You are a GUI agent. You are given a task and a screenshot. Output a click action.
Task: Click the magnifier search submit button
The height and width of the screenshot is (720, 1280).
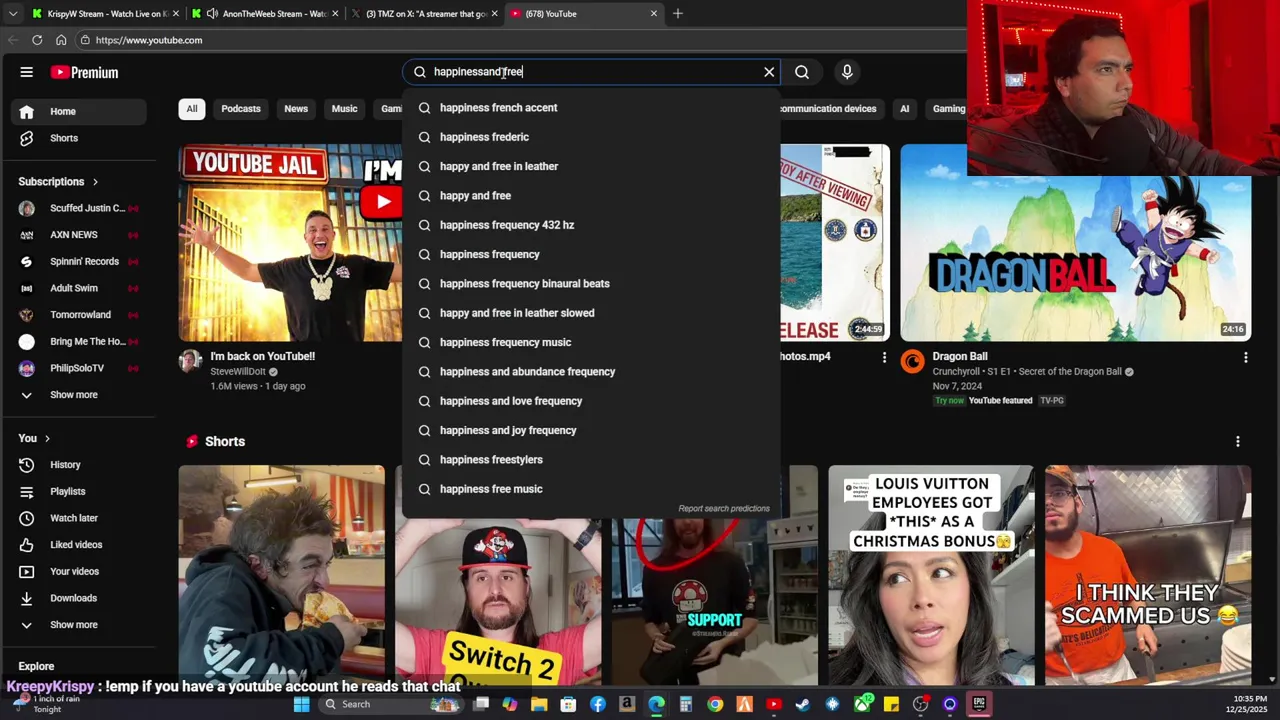(802, 72)
